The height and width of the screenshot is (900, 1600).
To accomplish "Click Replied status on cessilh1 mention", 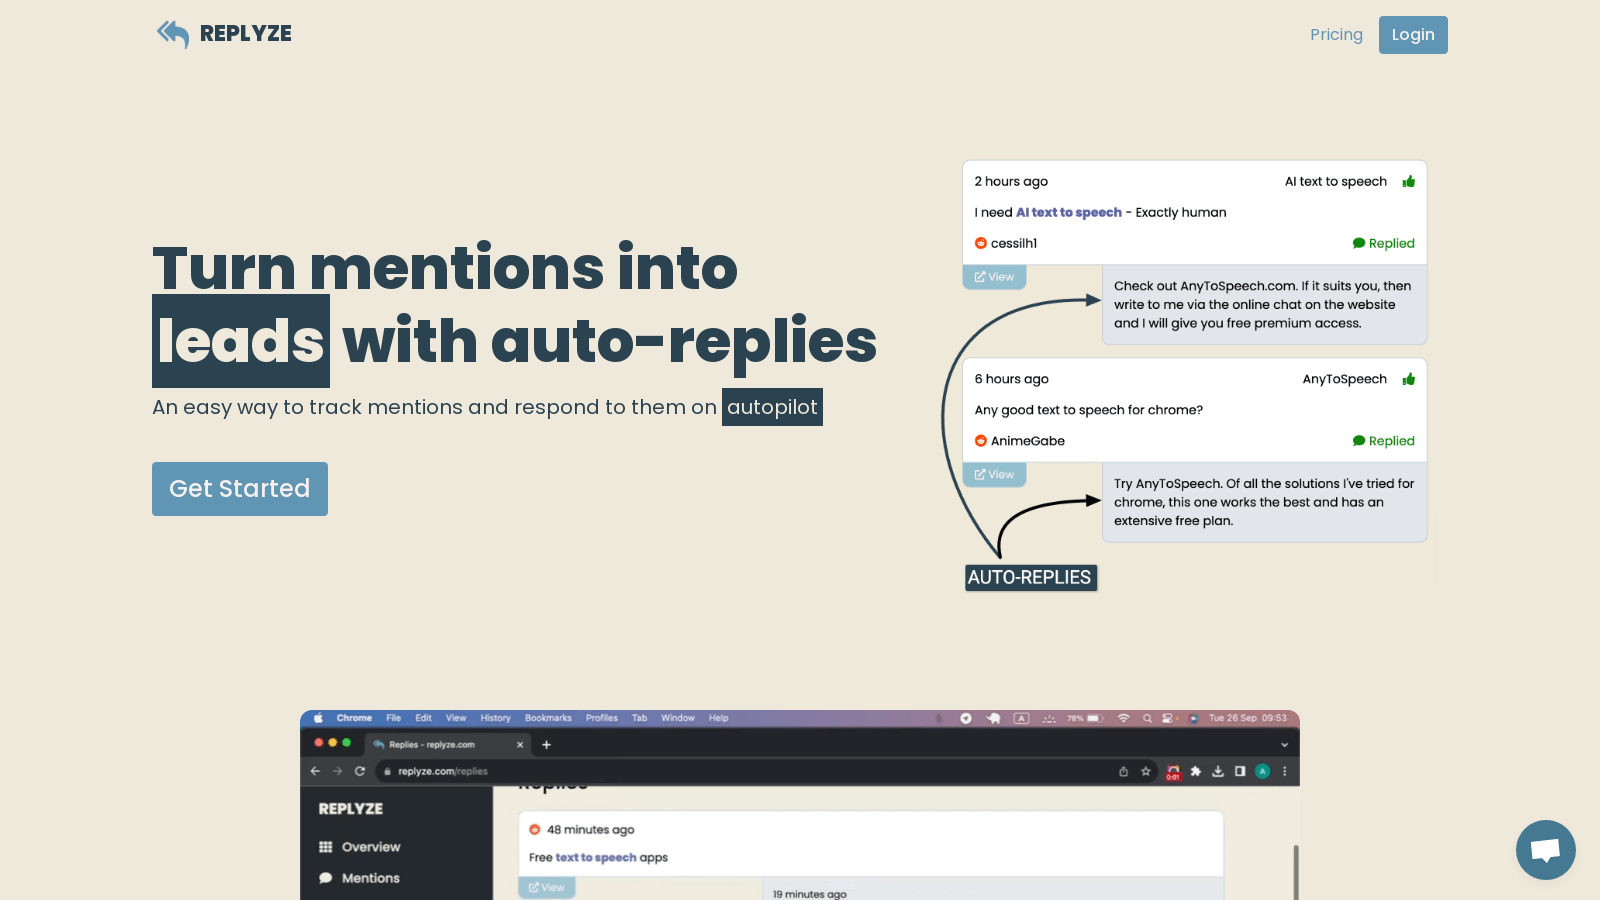I will [1384, 243].
